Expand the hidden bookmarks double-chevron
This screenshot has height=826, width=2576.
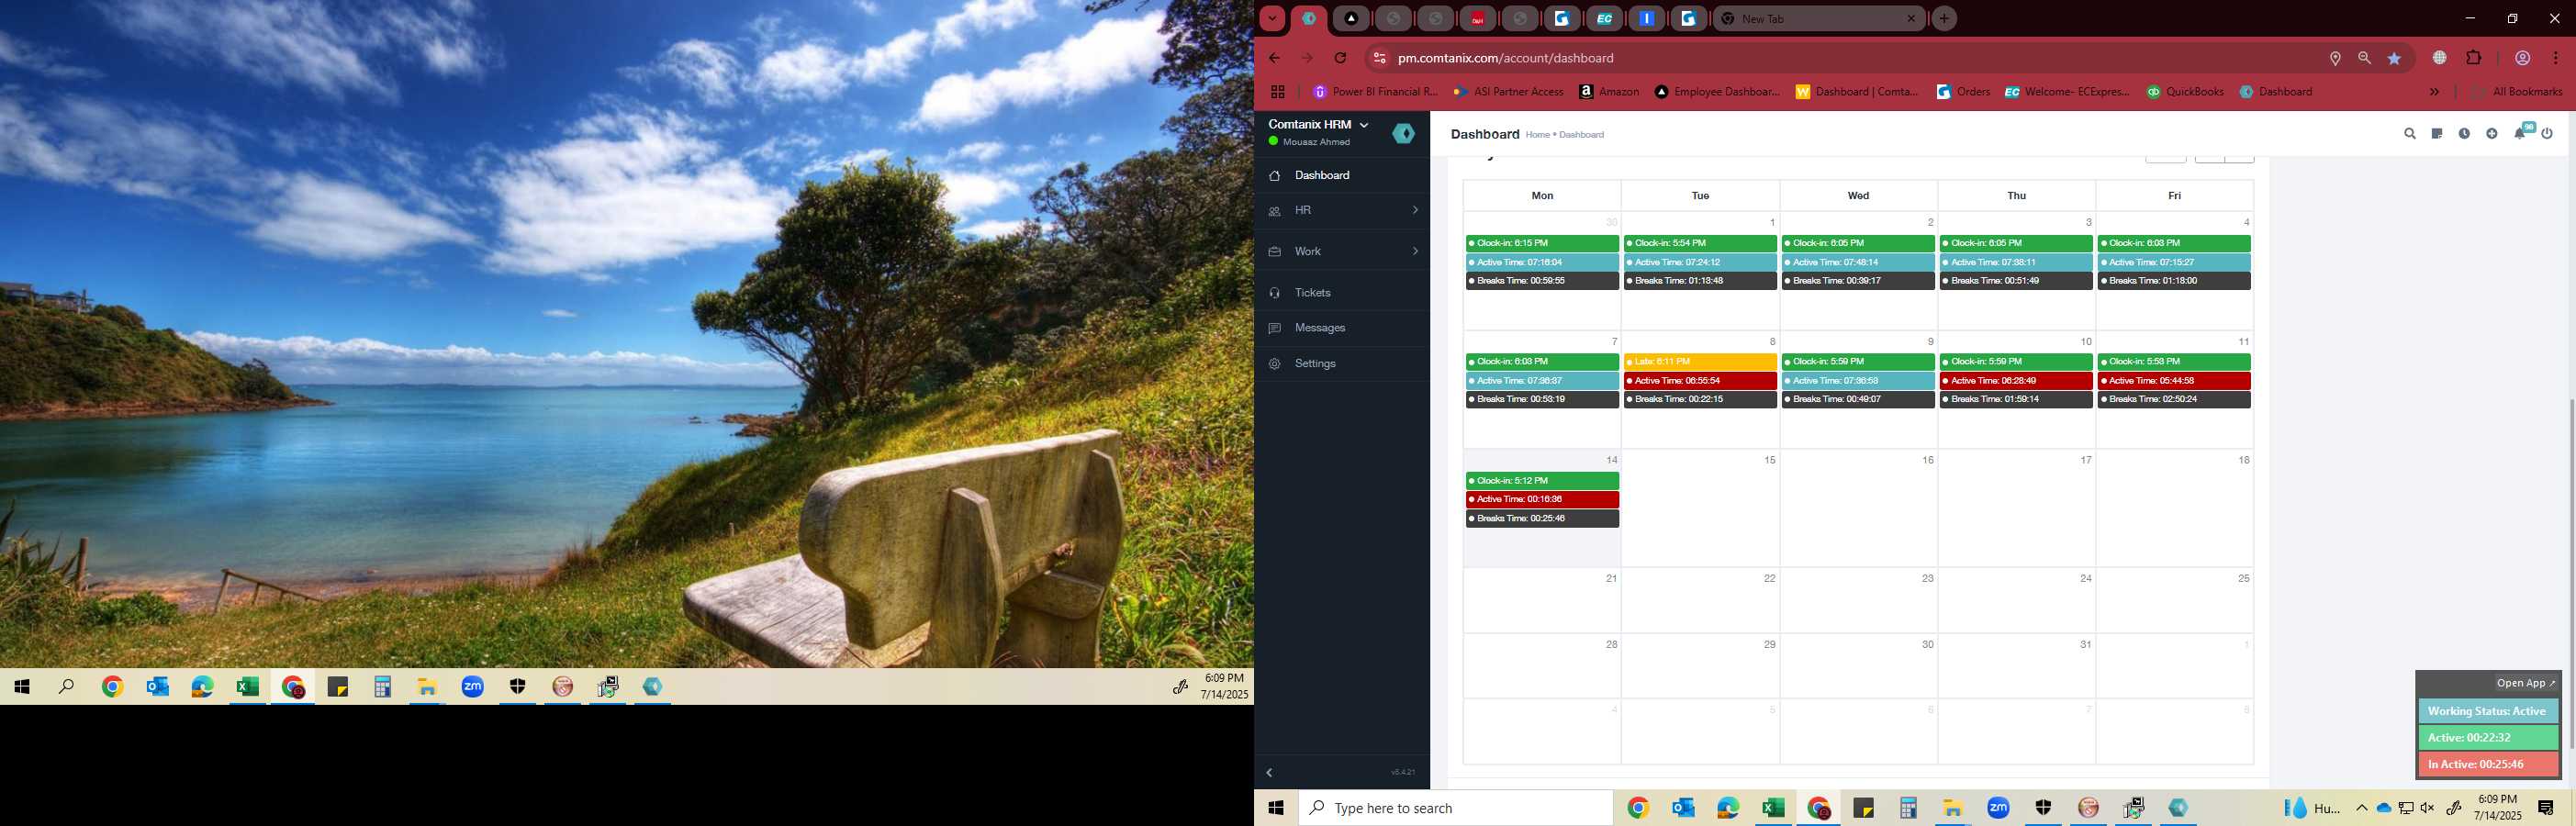pyautogui.click(x=2434, y=92)
